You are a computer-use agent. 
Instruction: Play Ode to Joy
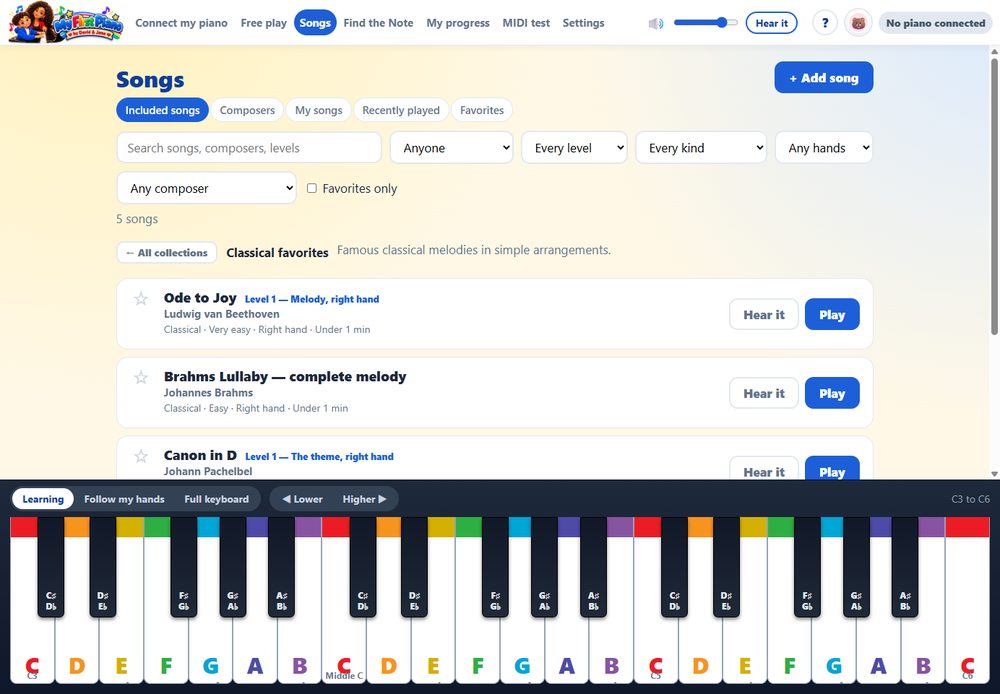pyautogui.click(x=832, y=314)
